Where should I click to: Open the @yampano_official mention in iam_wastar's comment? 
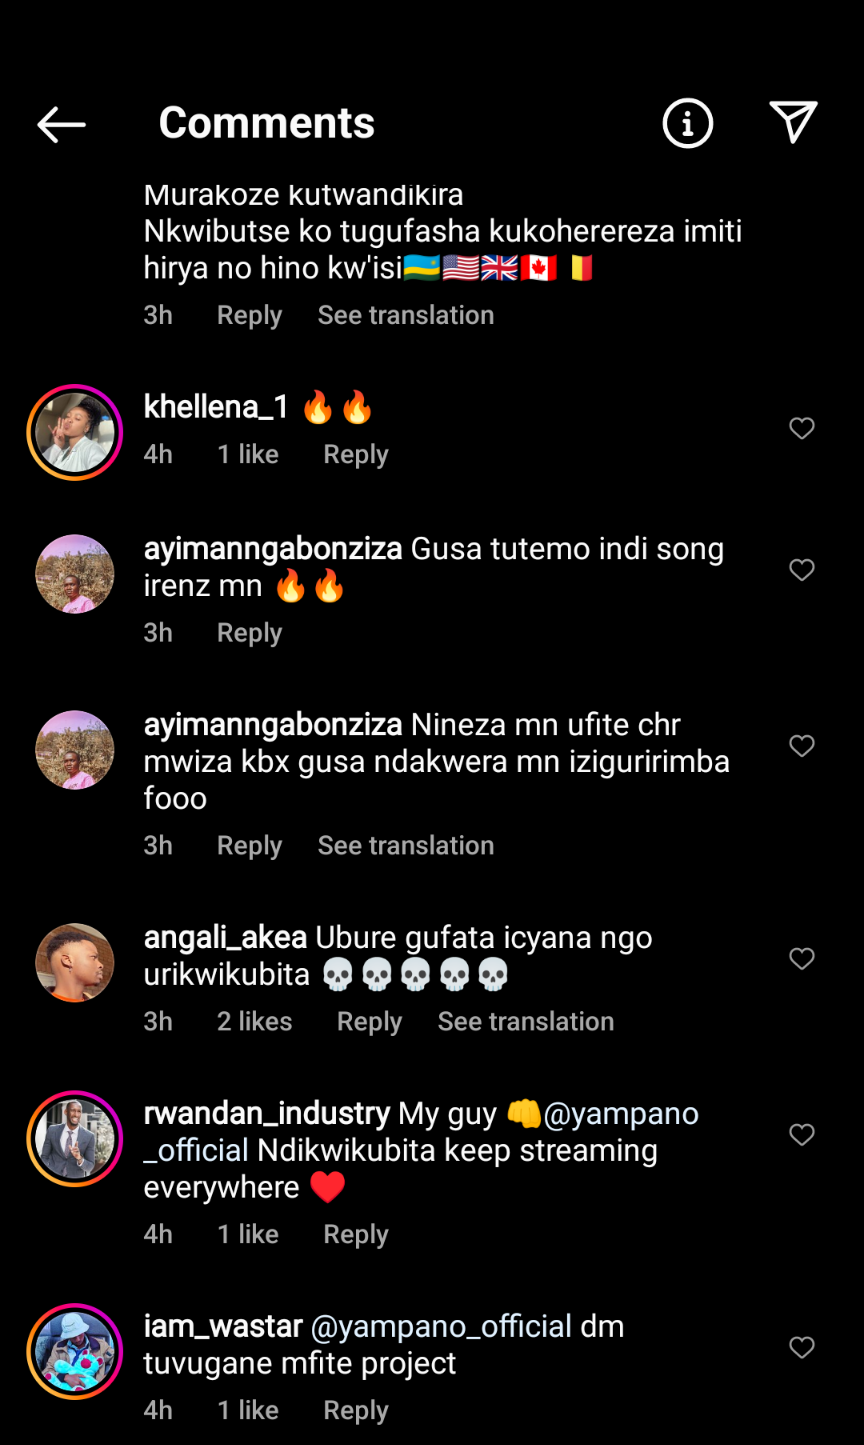point(441,1327)
